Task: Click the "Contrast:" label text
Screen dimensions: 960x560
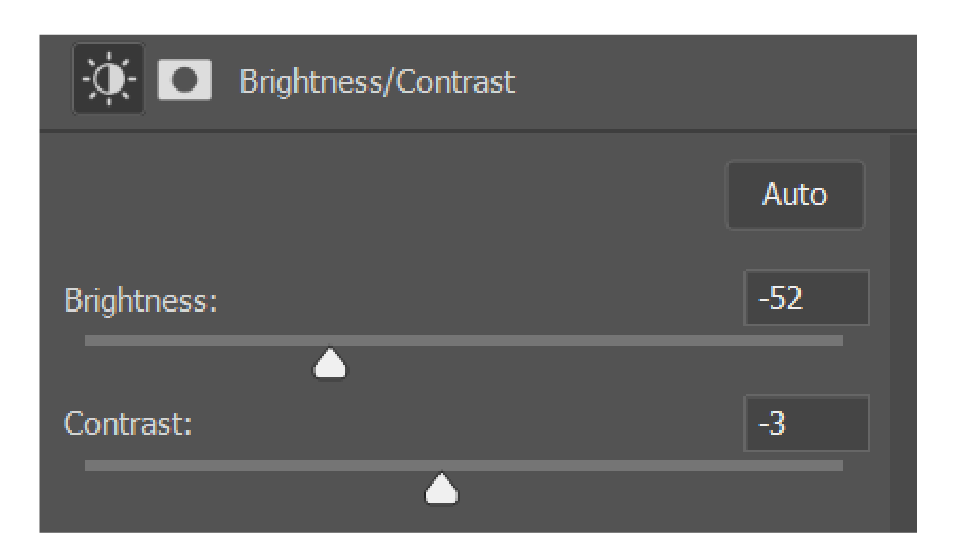Action: pos(128,424)
